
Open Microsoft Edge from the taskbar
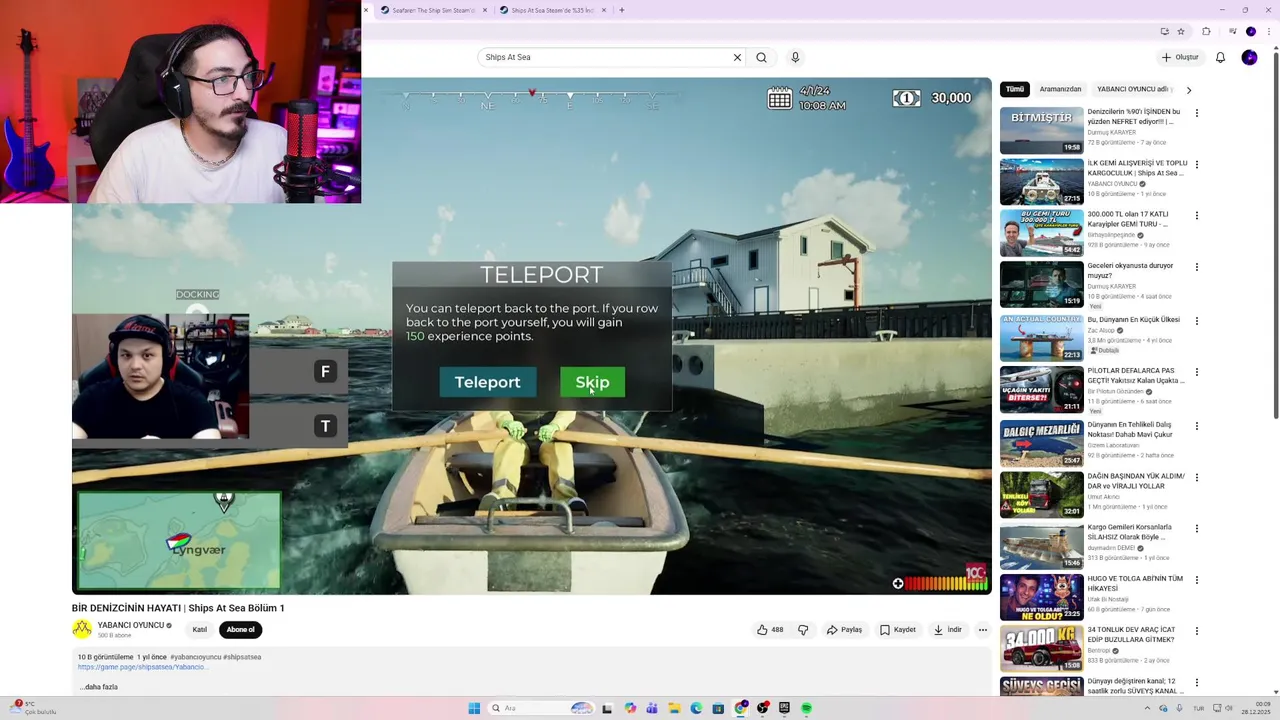696,708
